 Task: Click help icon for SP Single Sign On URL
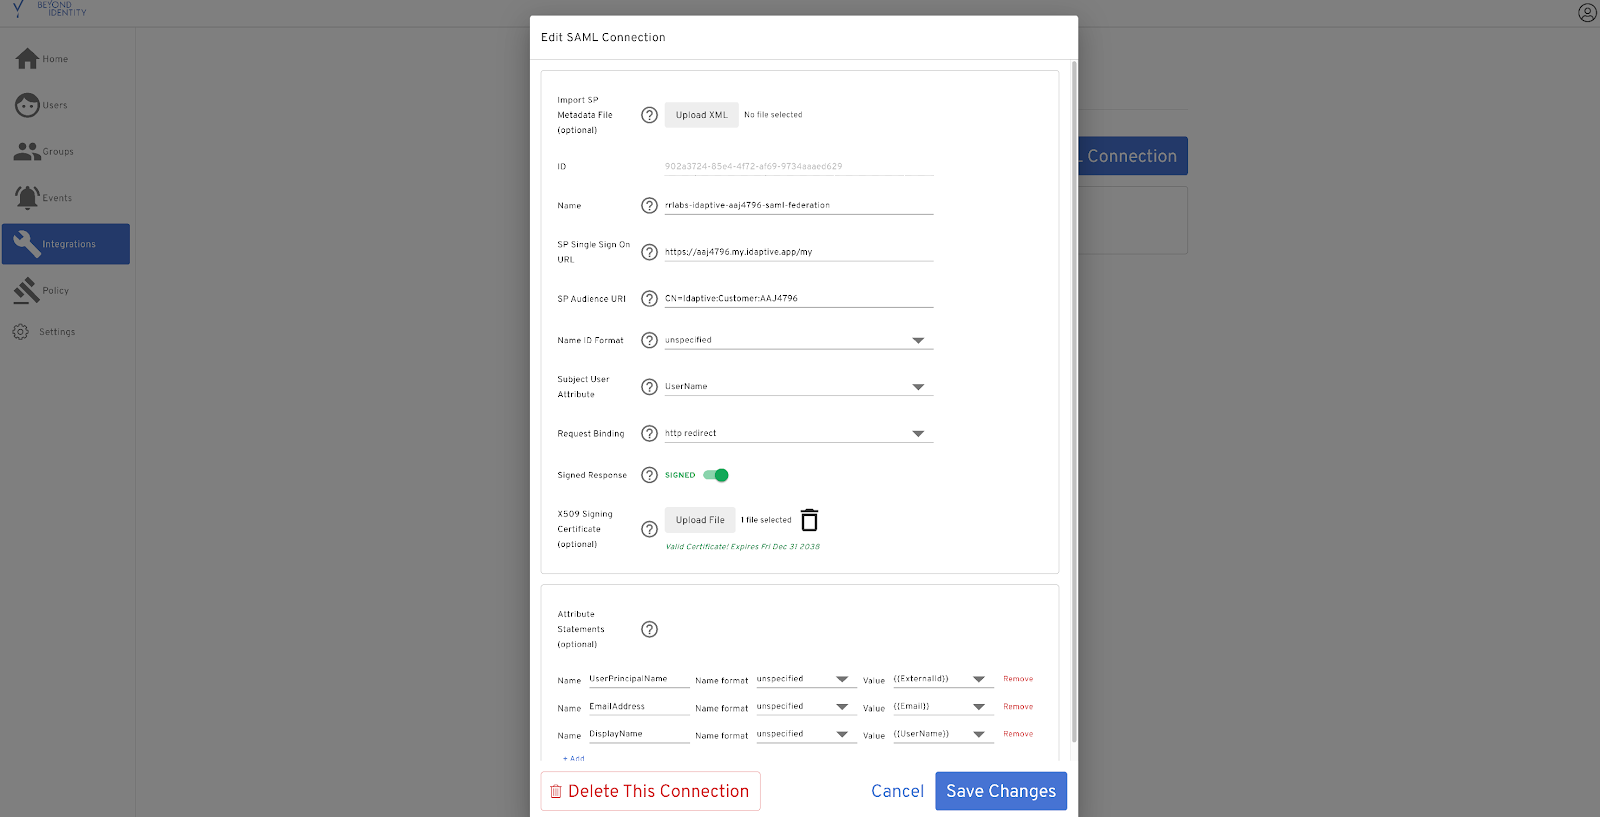[x=649, y=252]
